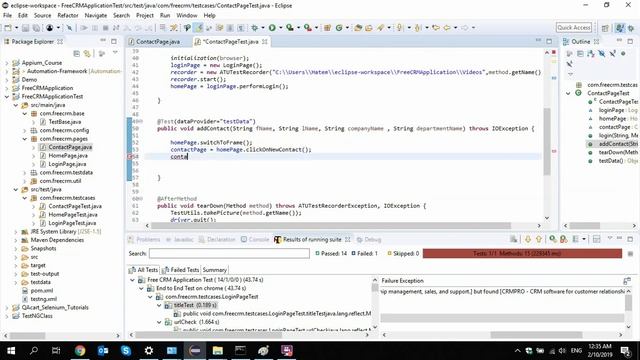The image size is (640, 360).
Task: Click the Quick Access field
Action: click(x=574, y=27)
